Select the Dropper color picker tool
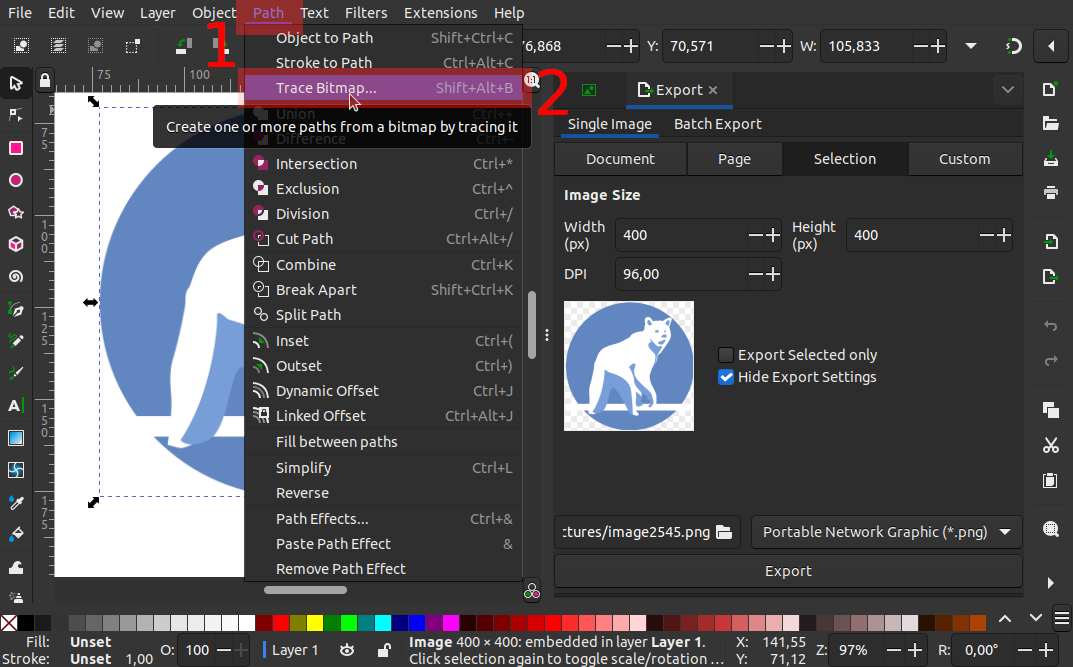Image resolution: width=1073 pixels, height=667 pixels. click(16, 503)
